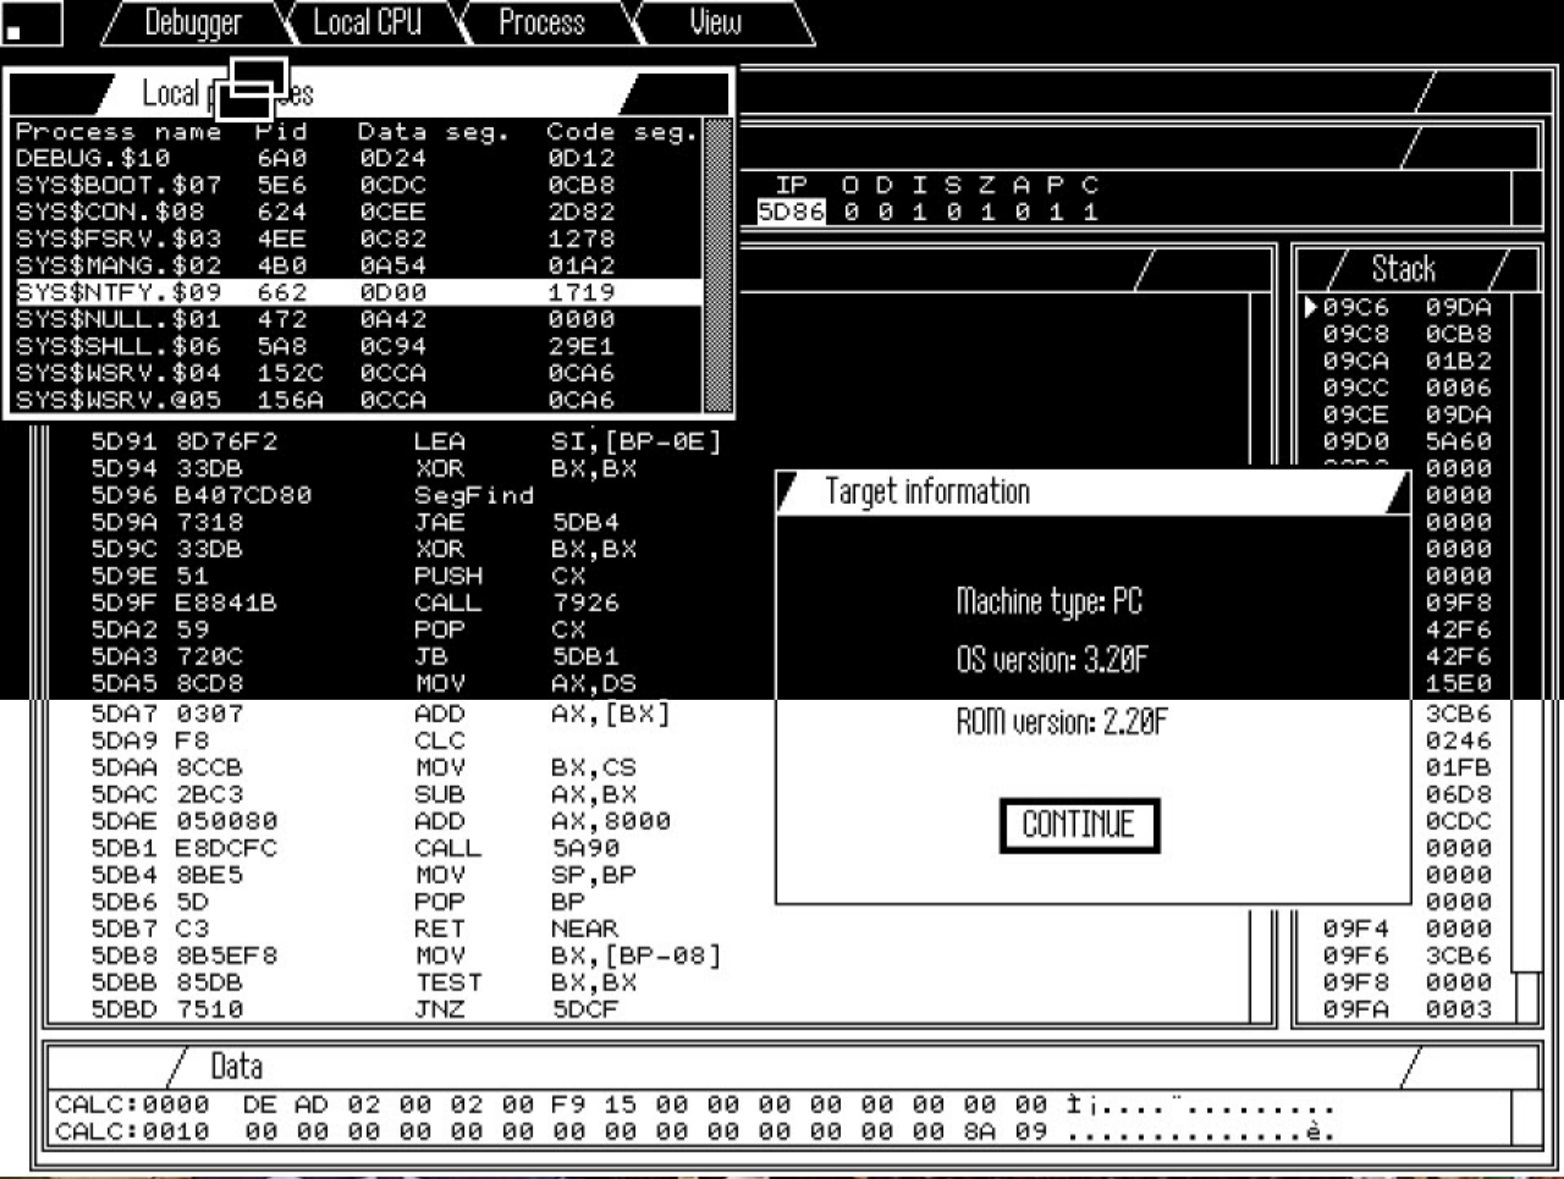Screen dimensions: 1564x1179
Task: Toggle the Zero (Z) flag value
Action: coord(987,212)
